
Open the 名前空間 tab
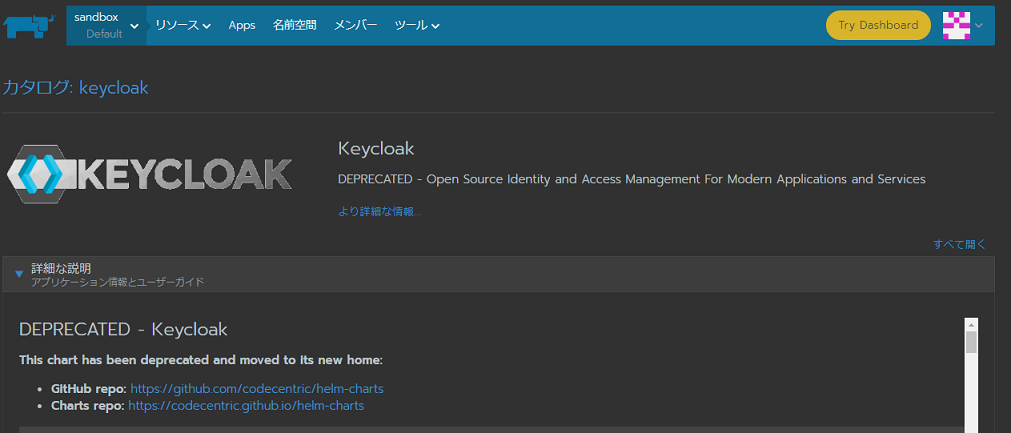294,26
